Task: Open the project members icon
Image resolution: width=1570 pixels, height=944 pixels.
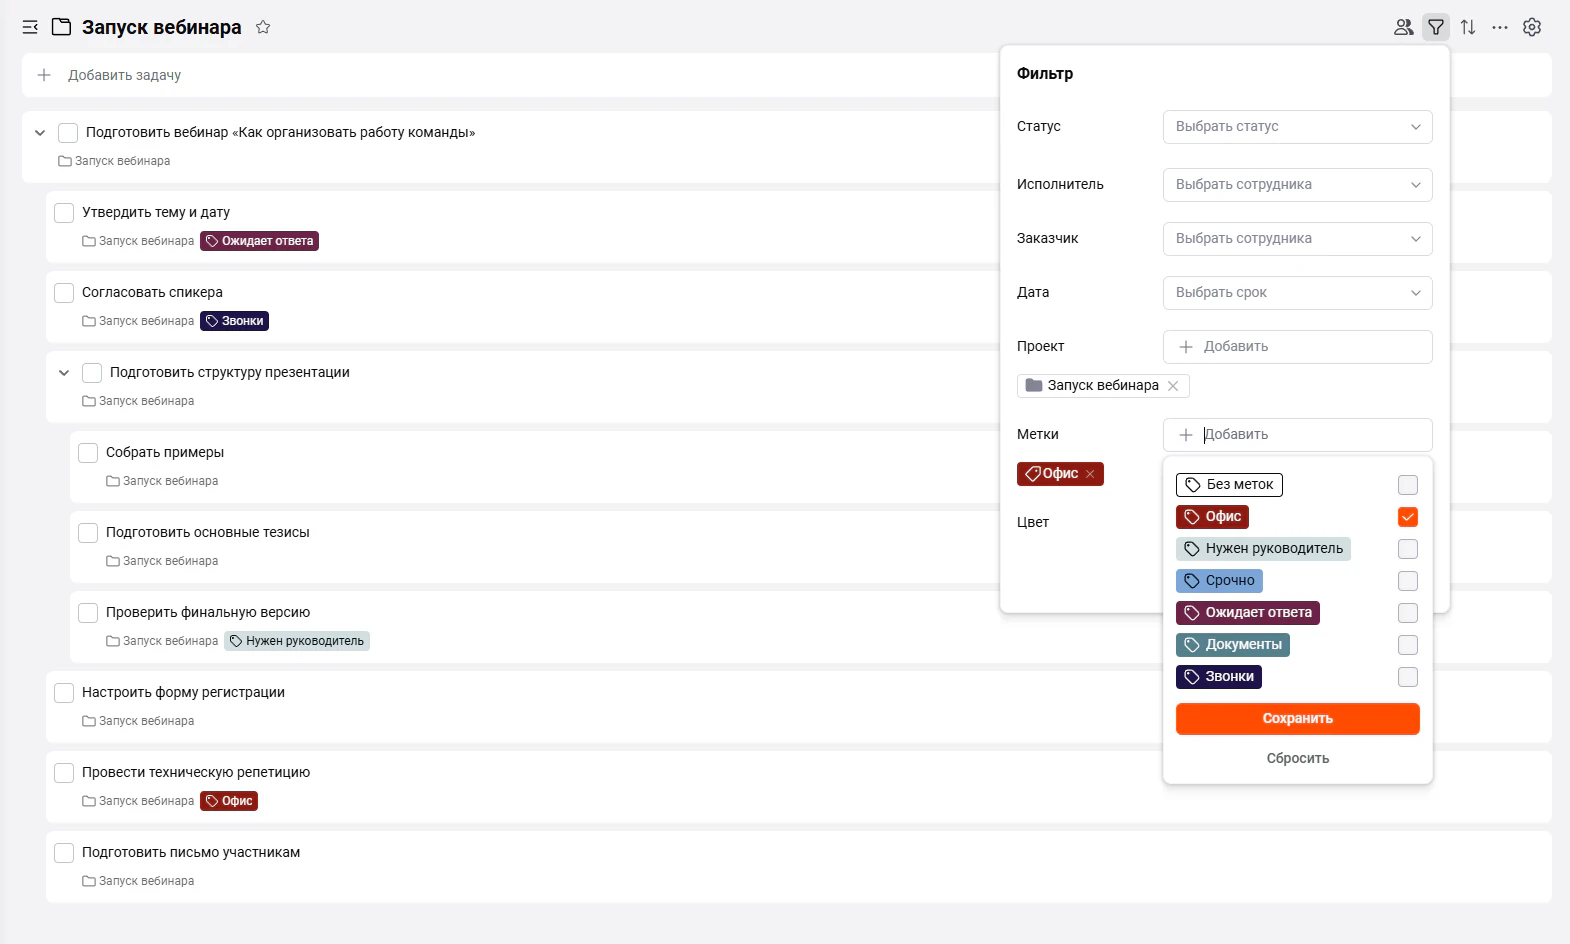Action: (1404, 27)
